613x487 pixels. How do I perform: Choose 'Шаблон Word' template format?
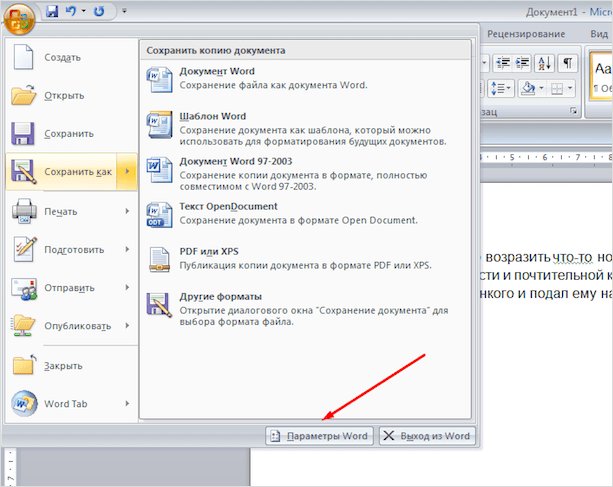pos(212,116)
